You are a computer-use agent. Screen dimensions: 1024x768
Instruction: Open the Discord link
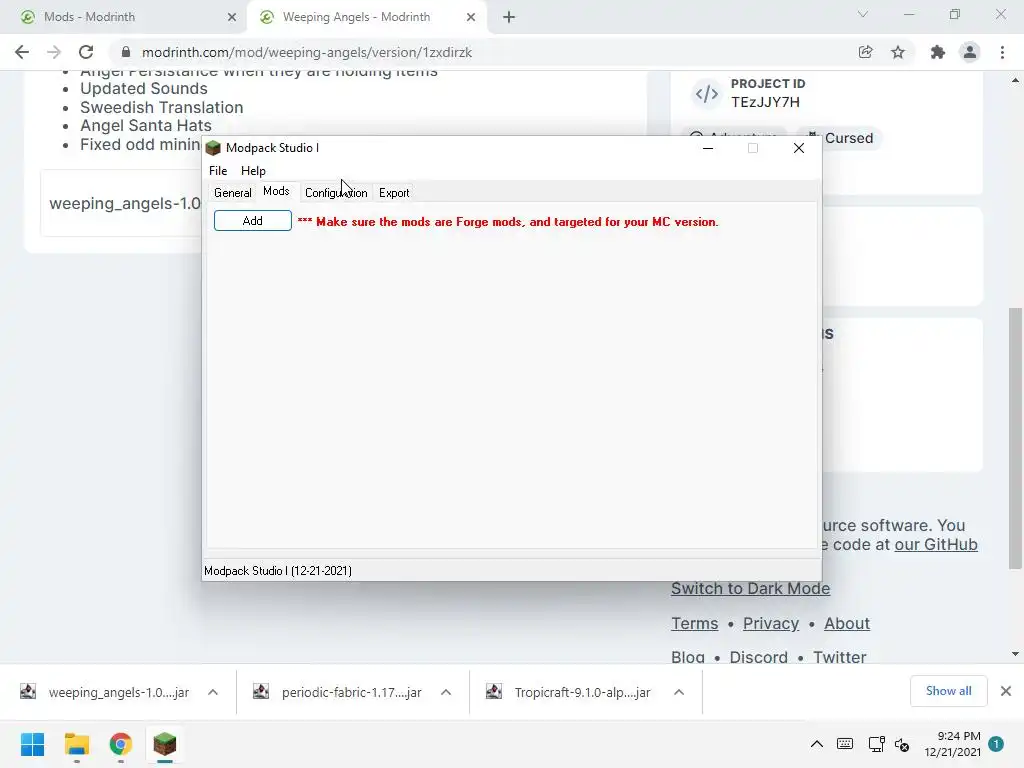tap(758, 656)
